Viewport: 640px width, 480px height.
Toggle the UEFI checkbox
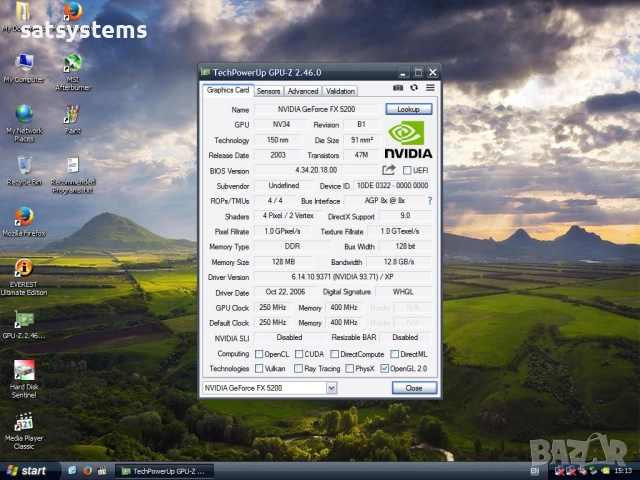[x=407, y=171]
